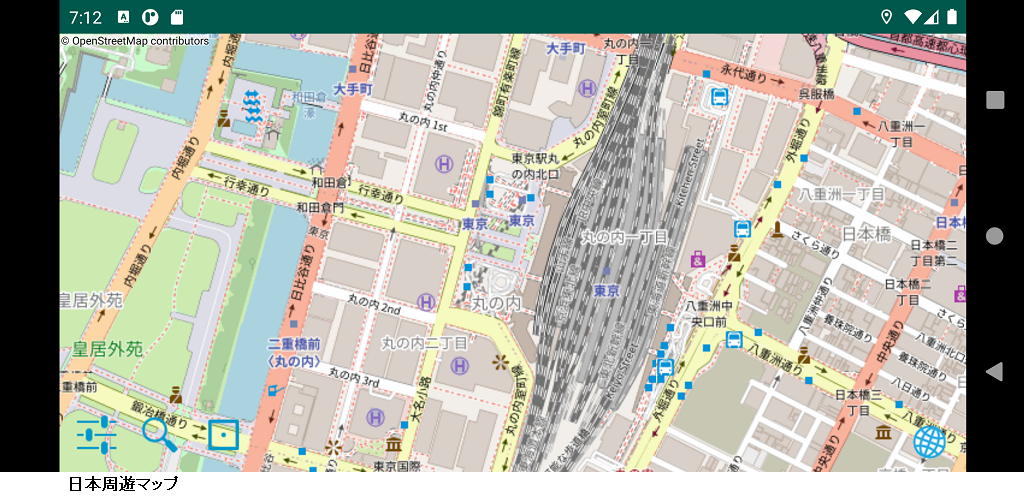Tap the Android home circle button
This screenshot has height=500, width=1024.
[995, 236]
